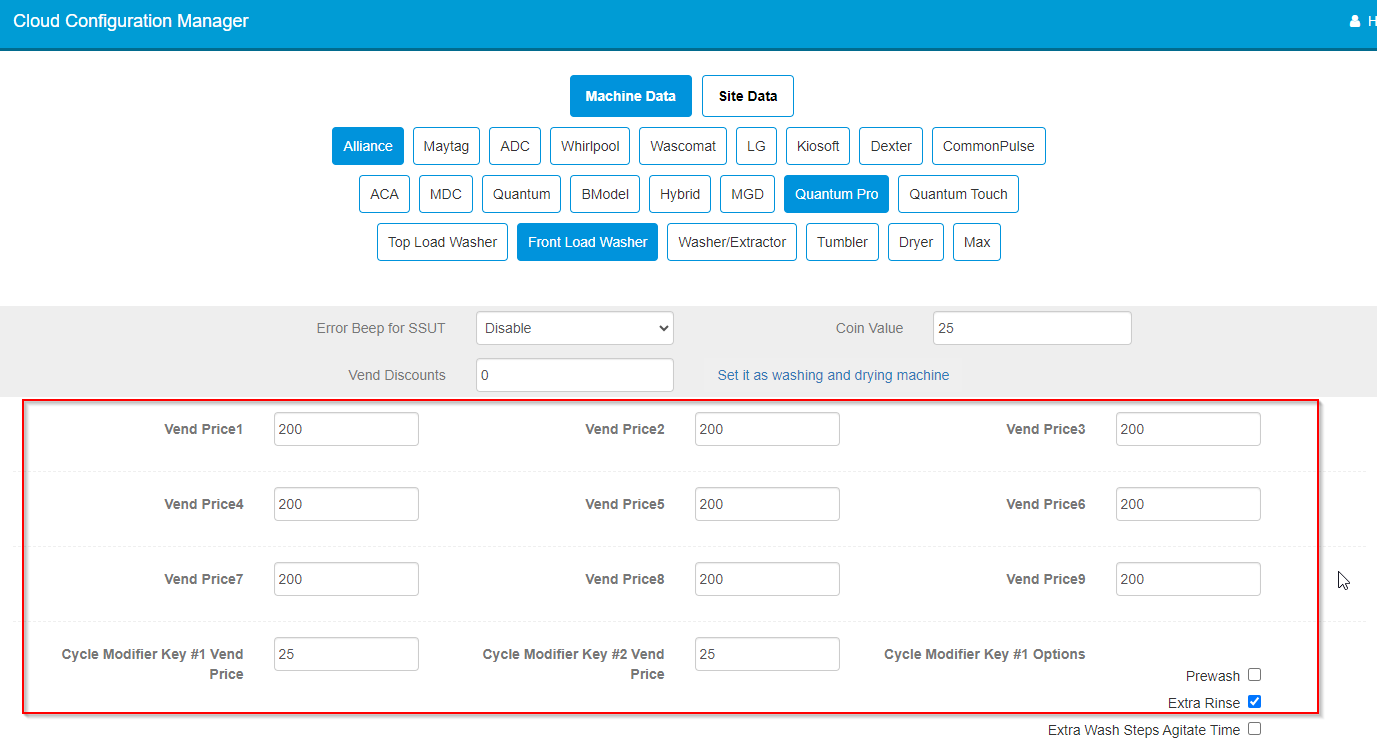Click the Vend Discounts input field
Screen dimensions: 1377x738
pyautogui.click(x=574, y=374)
